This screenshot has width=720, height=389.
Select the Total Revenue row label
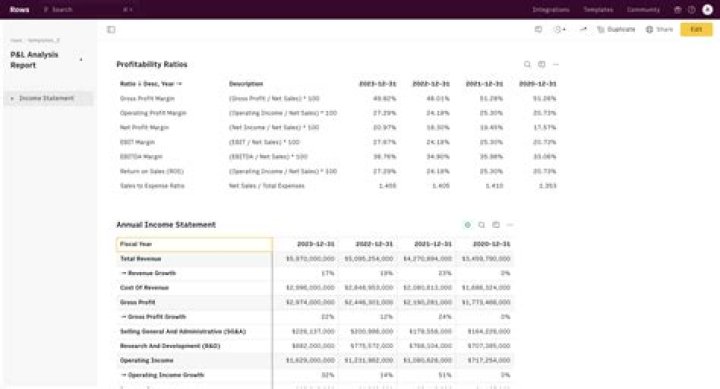(x=141, y=259)
